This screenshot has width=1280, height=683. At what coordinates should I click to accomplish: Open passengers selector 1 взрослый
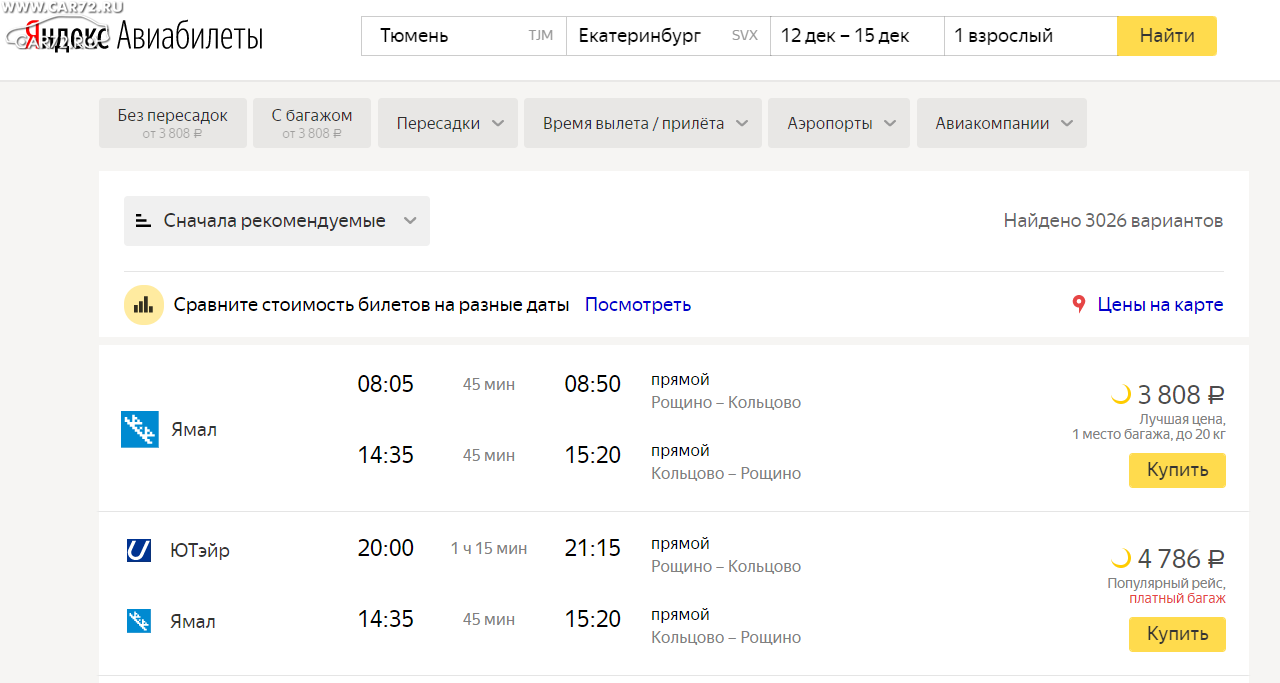[1031, 36]
